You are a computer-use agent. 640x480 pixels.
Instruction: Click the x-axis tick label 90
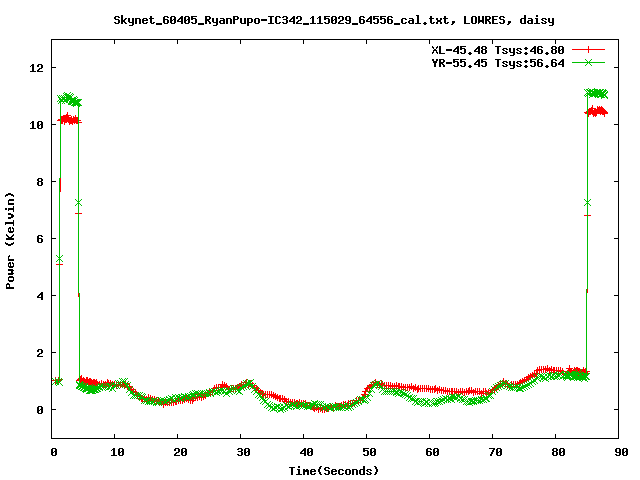tap(621, 452)
